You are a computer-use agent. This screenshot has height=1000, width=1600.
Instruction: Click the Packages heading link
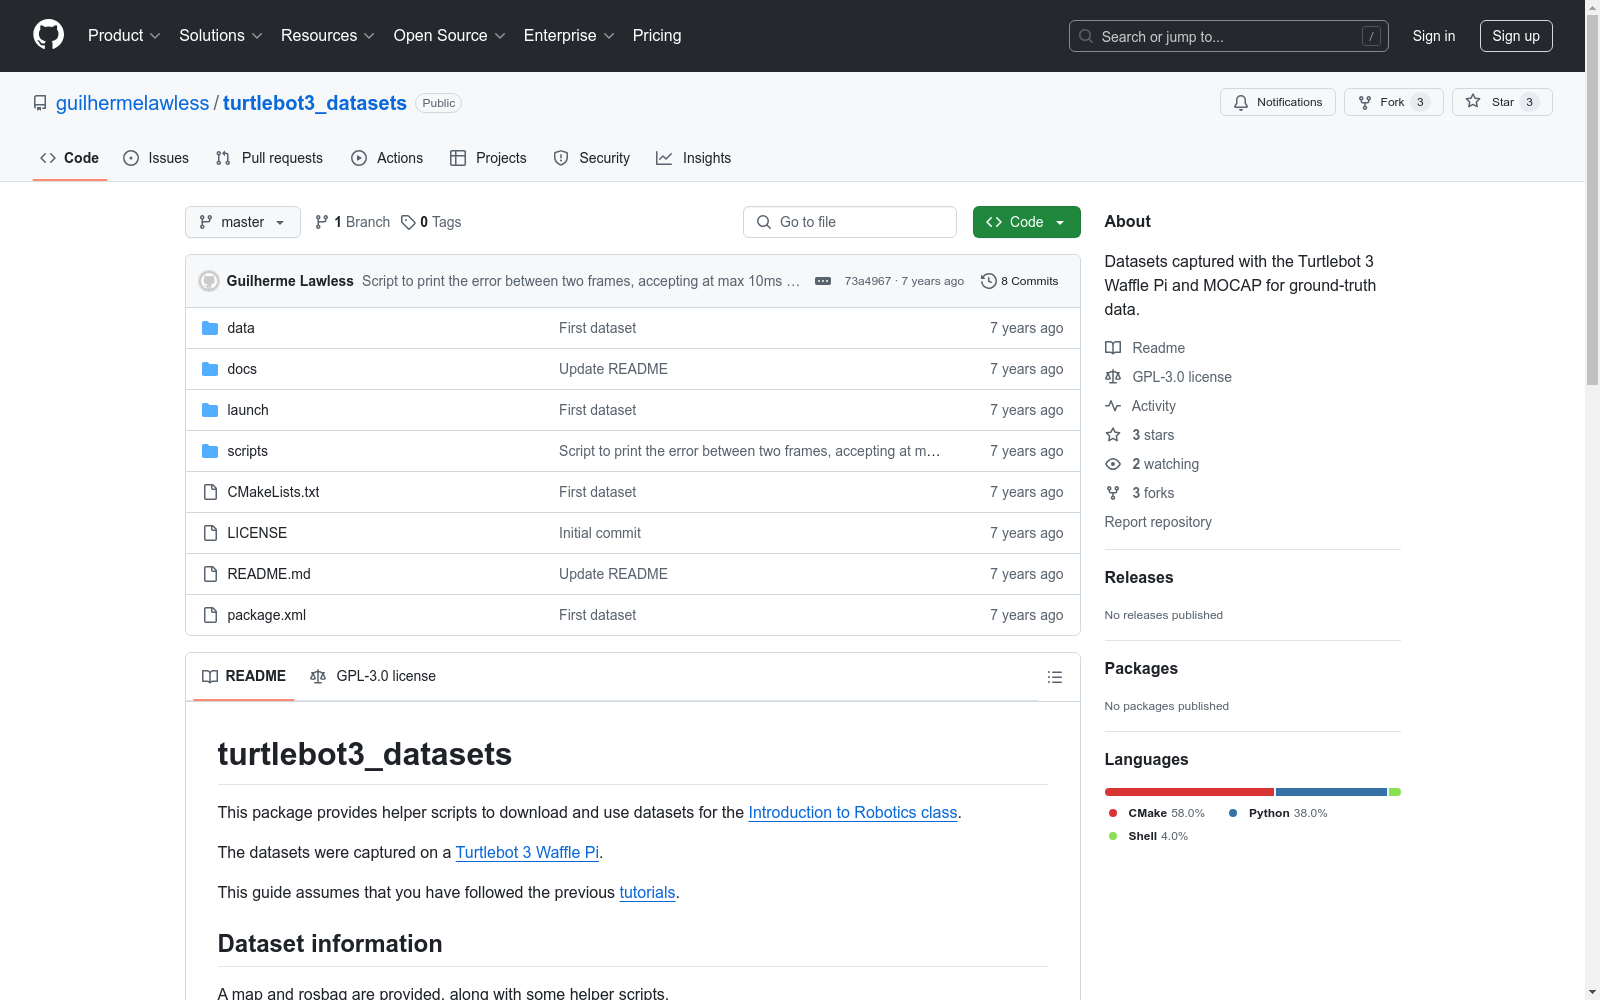1141,668
